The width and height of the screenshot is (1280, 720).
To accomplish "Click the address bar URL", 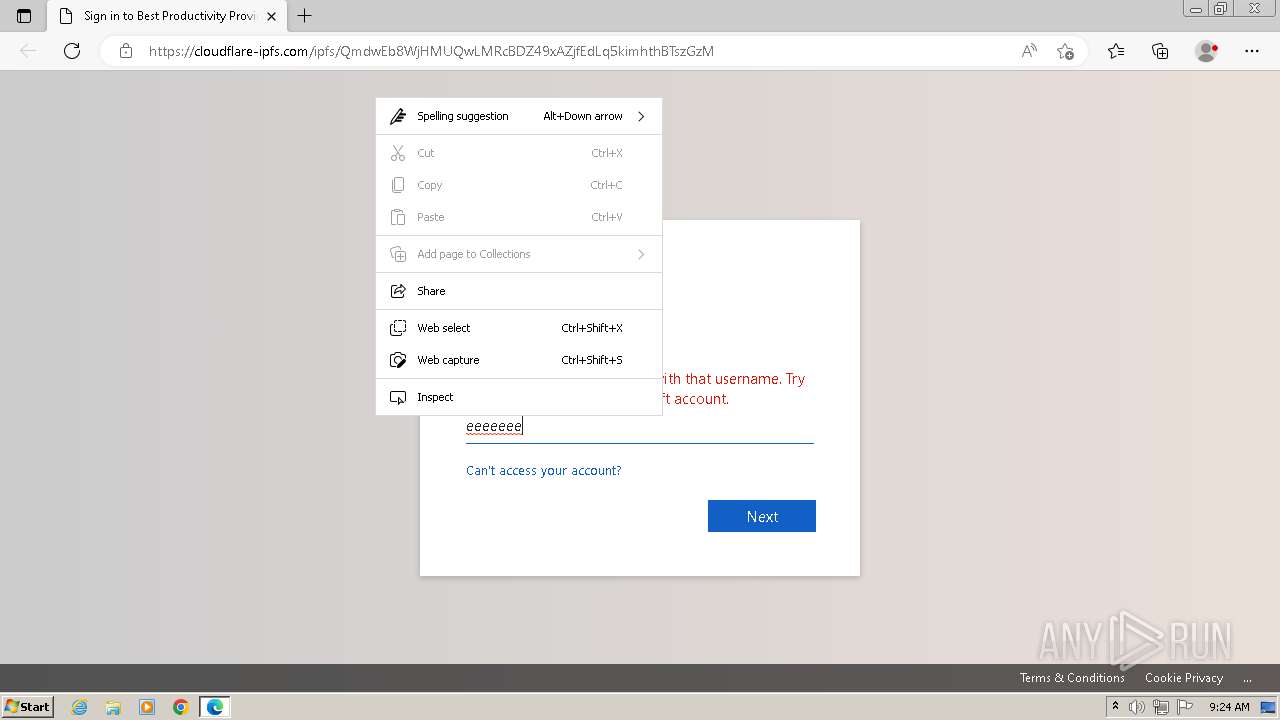I will [x=431, y=51].
